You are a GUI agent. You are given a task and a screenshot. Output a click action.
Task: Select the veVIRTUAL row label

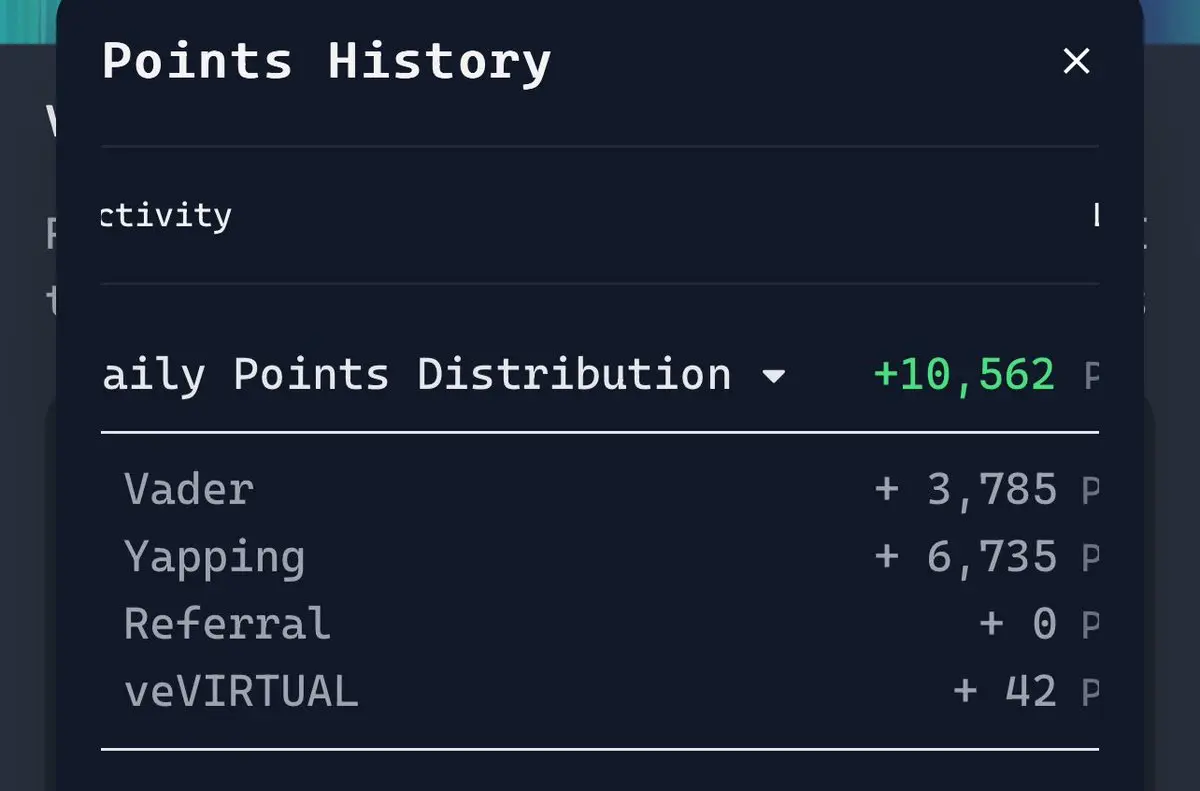click(241, 691)
